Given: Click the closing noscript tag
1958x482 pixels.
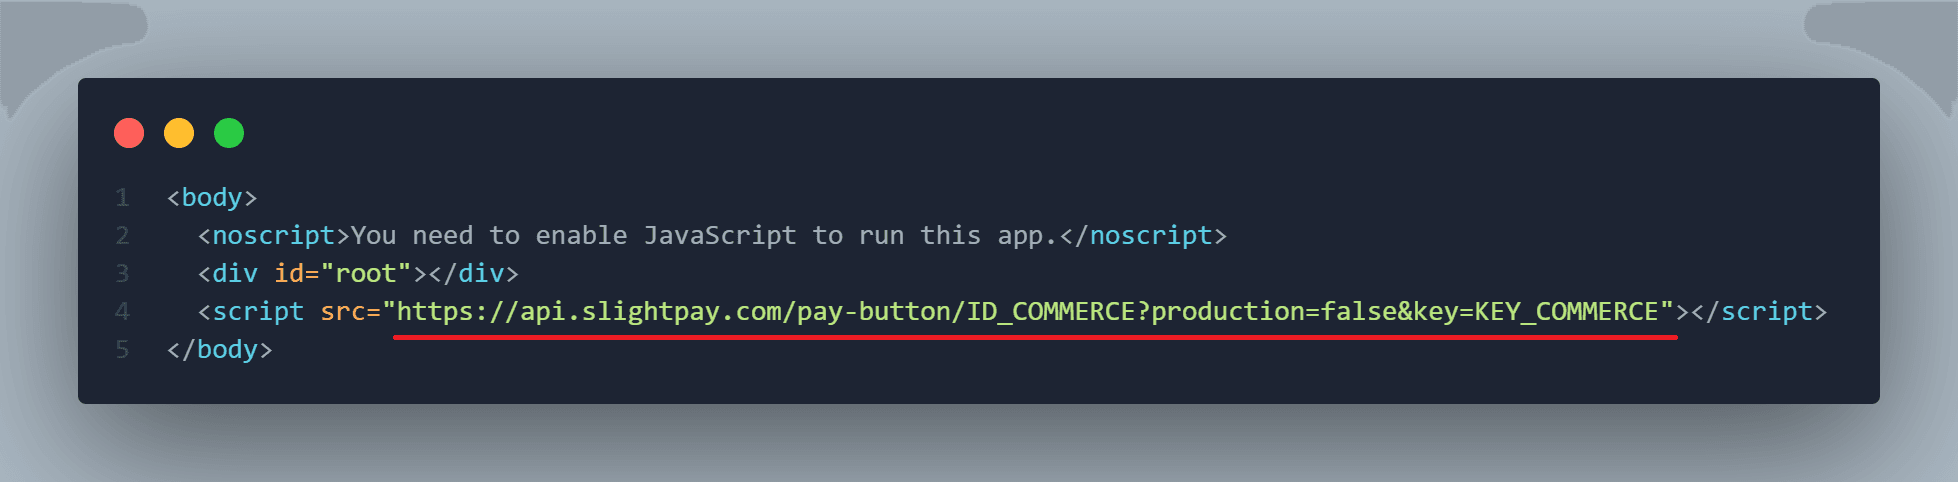Looking at the screenshot, I should pos(1143,236).
